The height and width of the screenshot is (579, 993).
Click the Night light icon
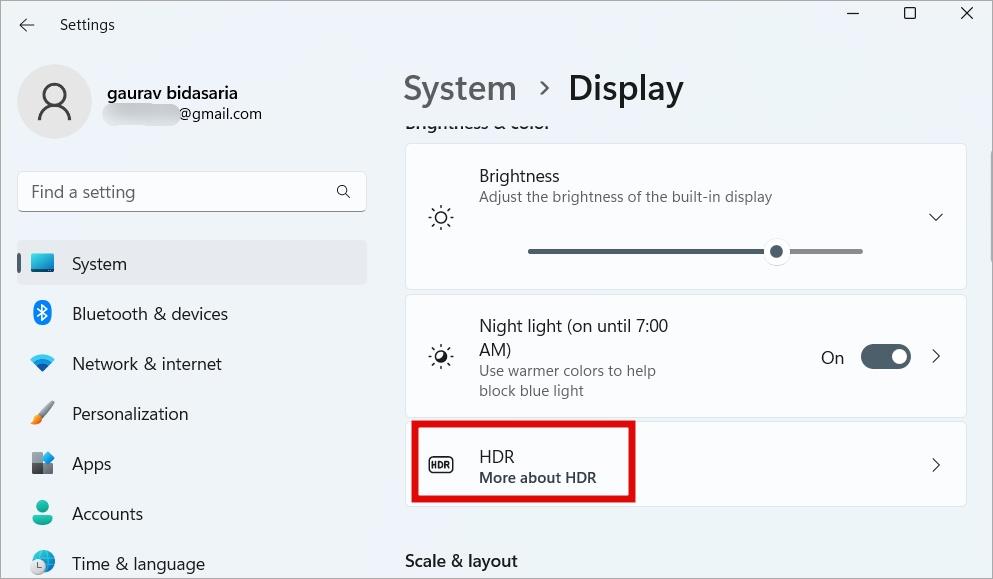tap(441, 357)
